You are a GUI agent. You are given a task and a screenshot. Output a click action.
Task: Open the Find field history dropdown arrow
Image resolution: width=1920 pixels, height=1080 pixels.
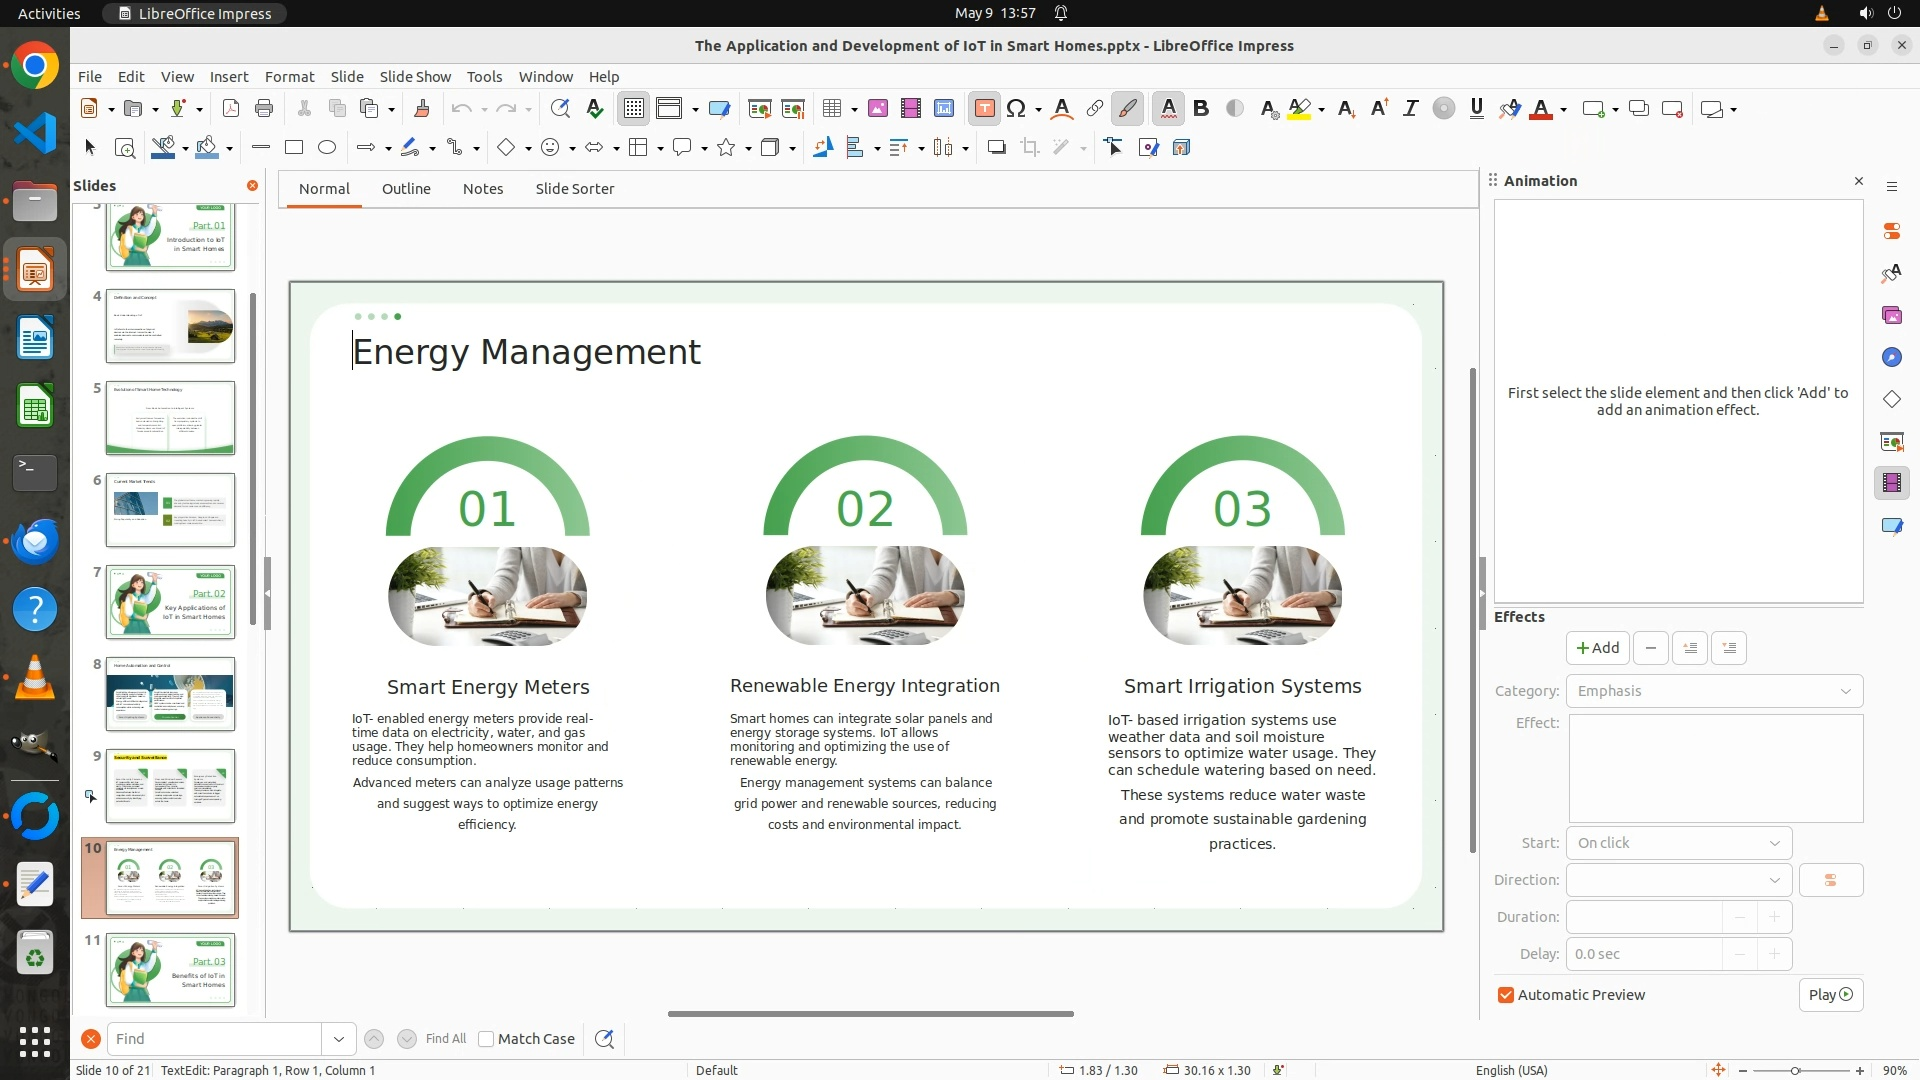338,1039
